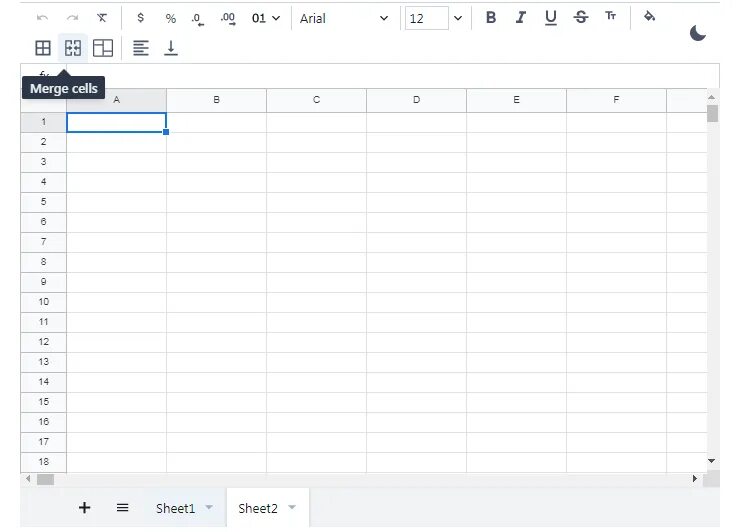
Task: Open the borders icon
Action: [x=43, y=48]
